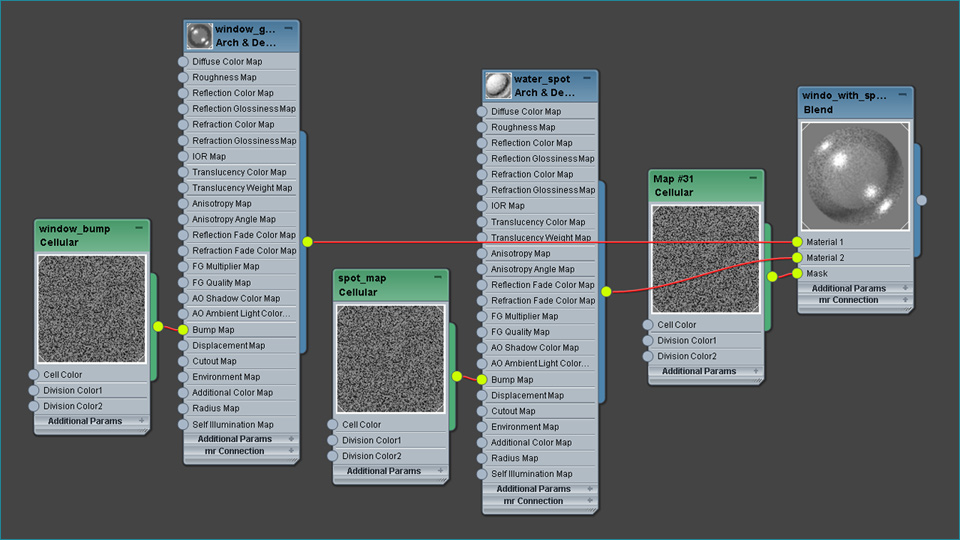Click window_g Roughness Map socket
This screenshot has width=960, height=540.
click(182, 77)
